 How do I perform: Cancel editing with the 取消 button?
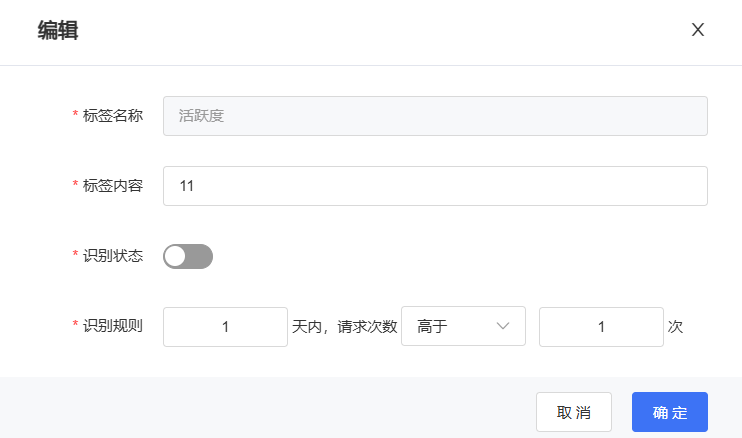coord(574,412)
